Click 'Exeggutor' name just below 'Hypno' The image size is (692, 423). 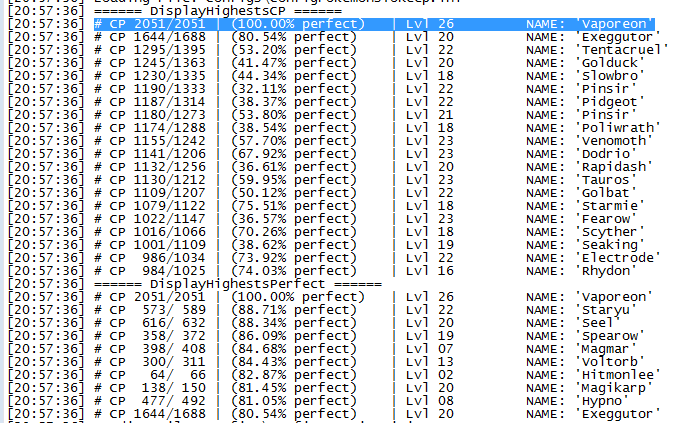618,415
